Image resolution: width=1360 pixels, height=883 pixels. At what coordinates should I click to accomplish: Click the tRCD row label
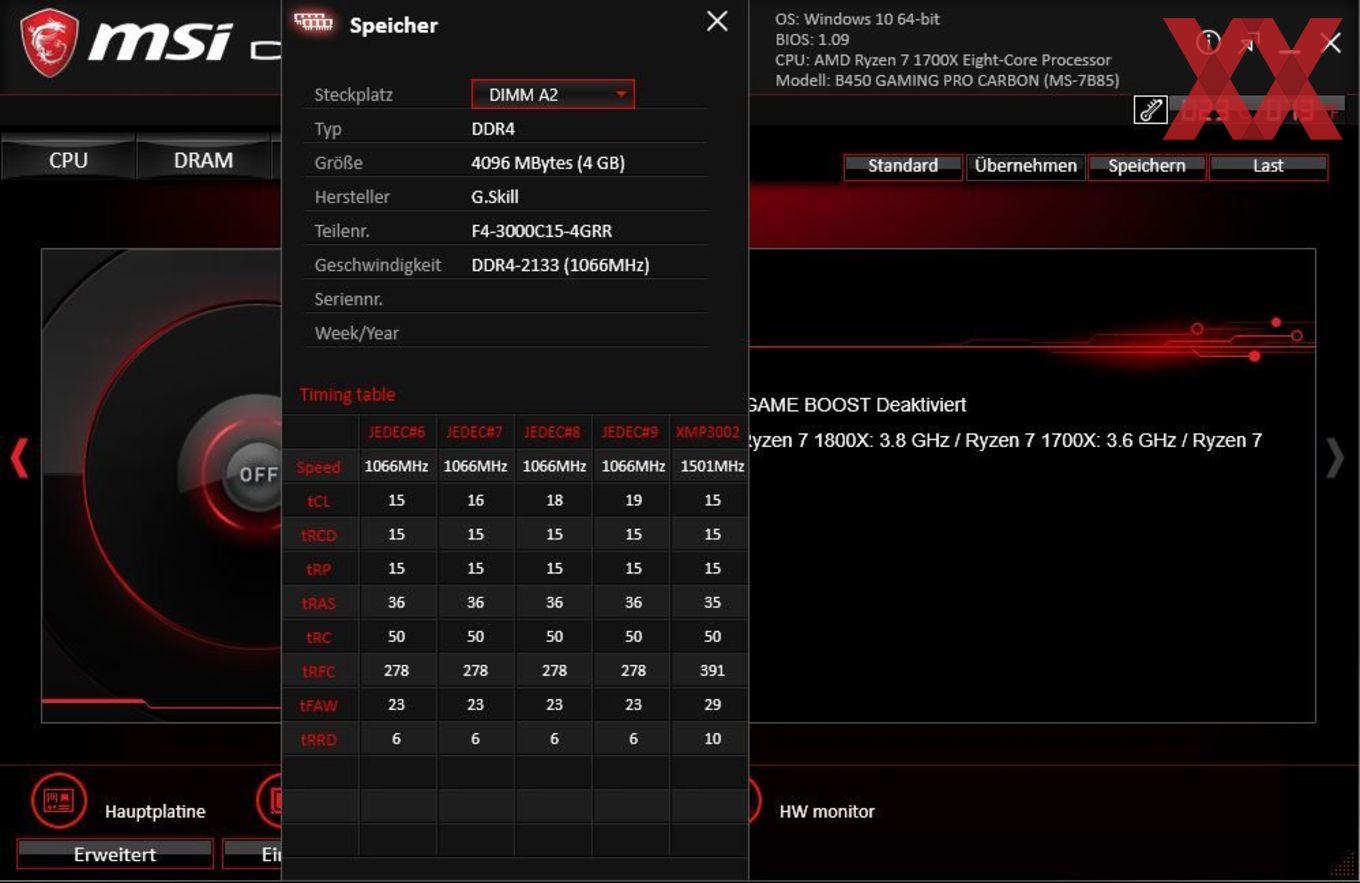pyautogui.click(x=319, y=535)
